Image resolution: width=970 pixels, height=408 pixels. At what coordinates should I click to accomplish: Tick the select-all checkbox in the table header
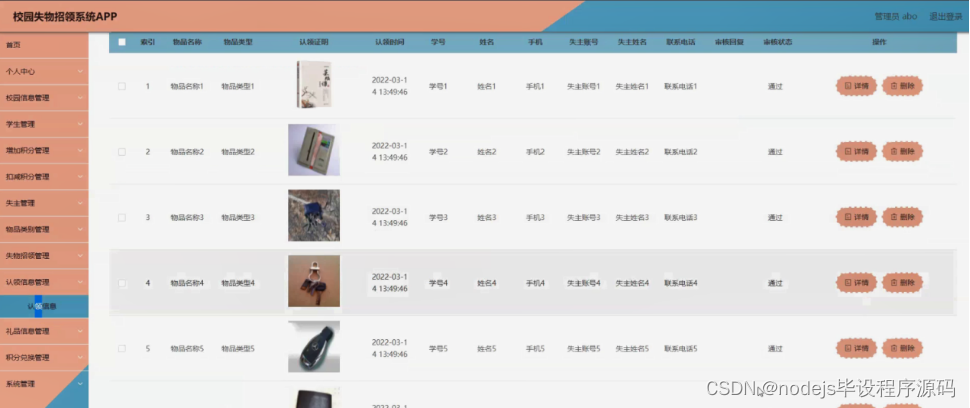coord(122,42)
